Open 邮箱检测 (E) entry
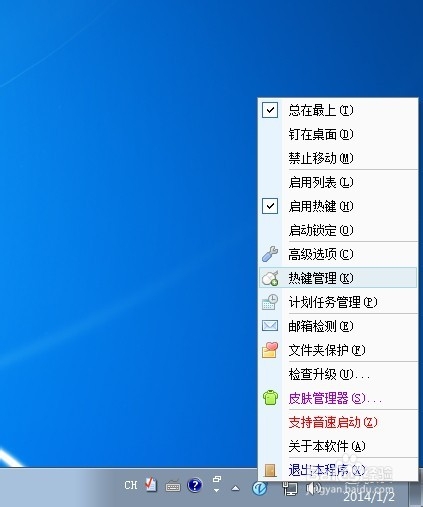 tap(338, 326)
